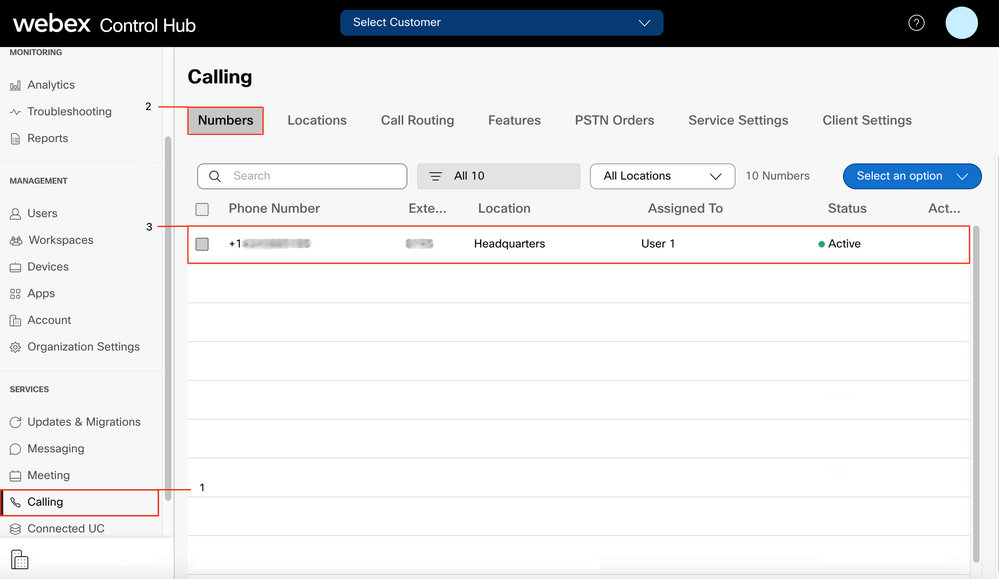Click the Status column header
Screen dimensions: 999x579
(x=847, y=208)
